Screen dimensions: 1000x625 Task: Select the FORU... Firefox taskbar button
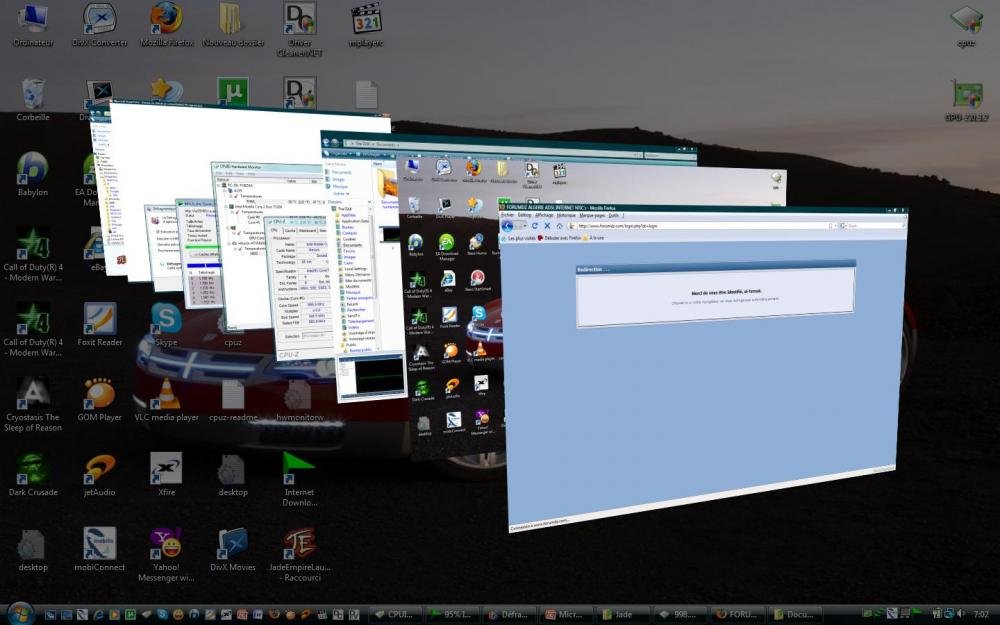point(738,614)
